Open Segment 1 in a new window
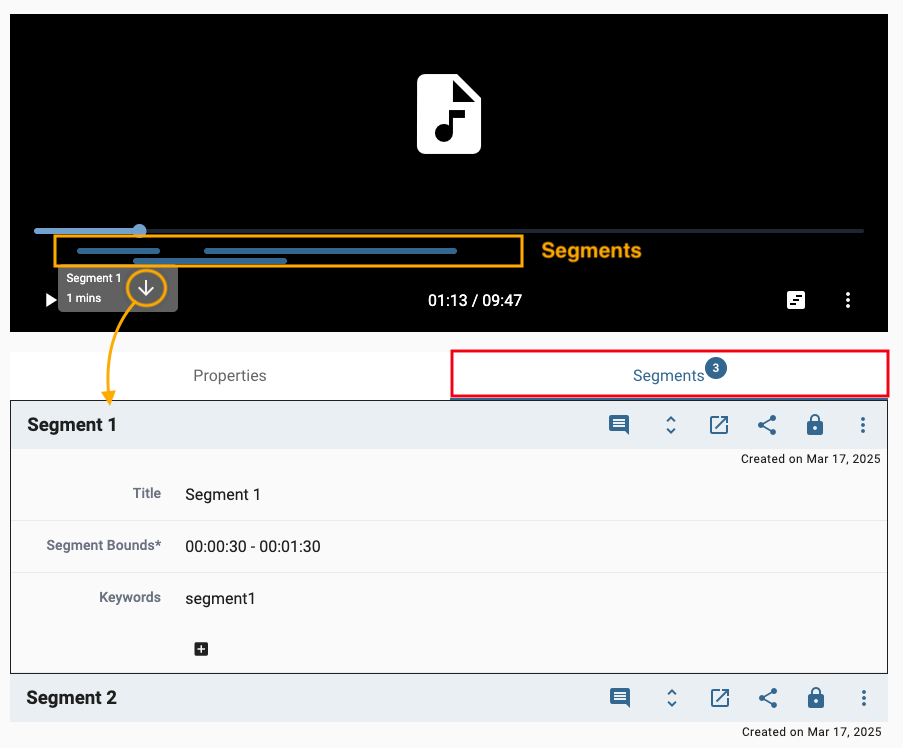The width and height of the screenshot is (903, 748). (719, 425)
